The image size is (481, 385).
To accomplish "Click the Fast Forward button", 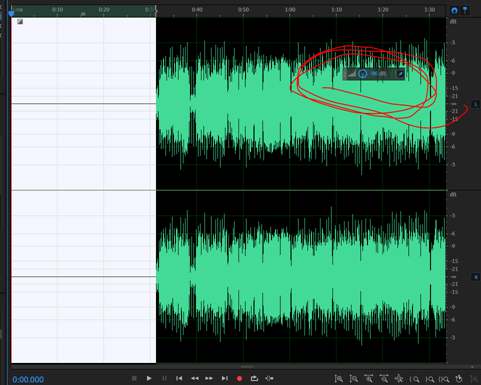I will (209, 379).
